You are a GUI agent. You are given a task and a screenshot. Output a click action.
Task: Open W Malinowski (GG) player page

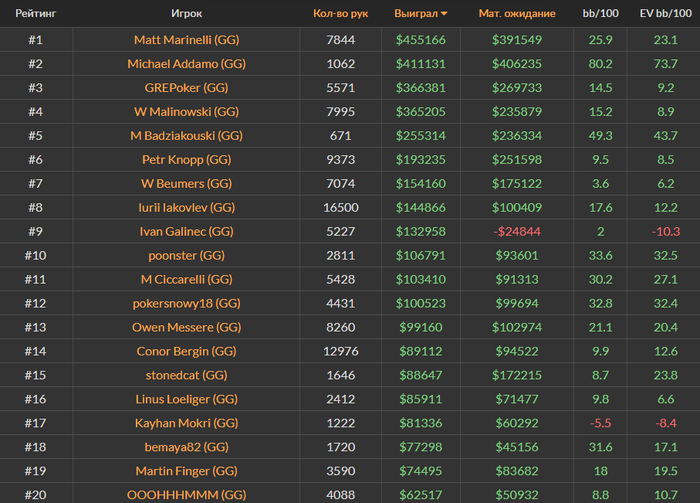(187, 112)
